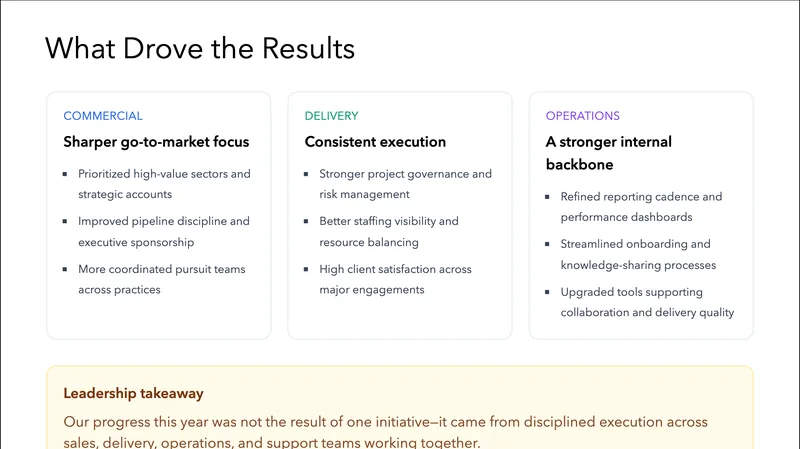Click the Consistent execution heading

pyautogui.click(x=375, y=142)
